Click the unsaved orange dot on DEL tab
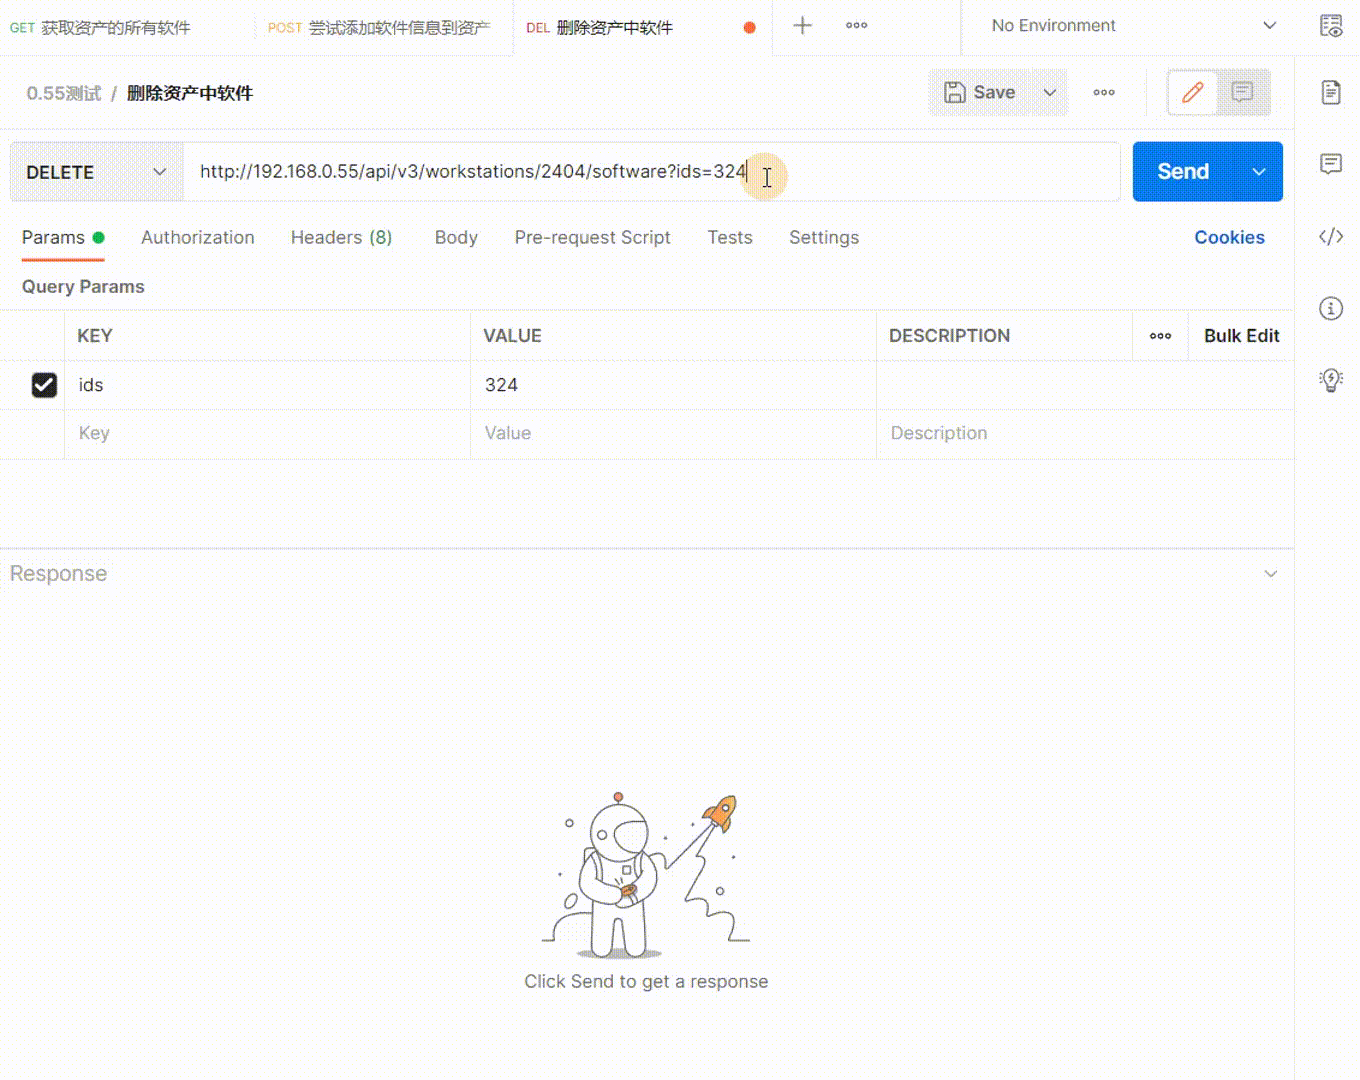The height and width of the screenshot is (1080, 1360). pos(749,28)
